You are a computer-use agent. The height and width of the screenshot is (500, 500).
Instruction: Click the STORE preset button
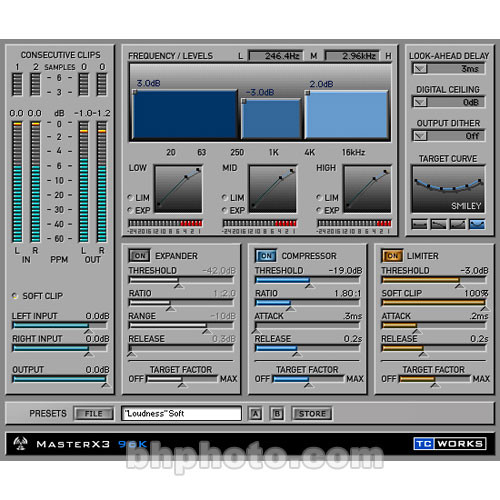[x=312, y=414]
